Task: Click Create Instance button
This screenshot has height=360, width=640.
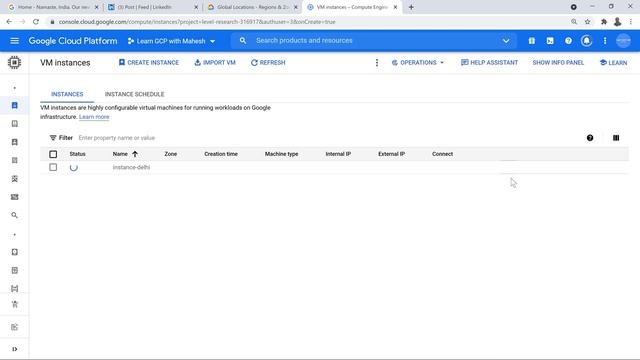Action: tap(149, 62)
